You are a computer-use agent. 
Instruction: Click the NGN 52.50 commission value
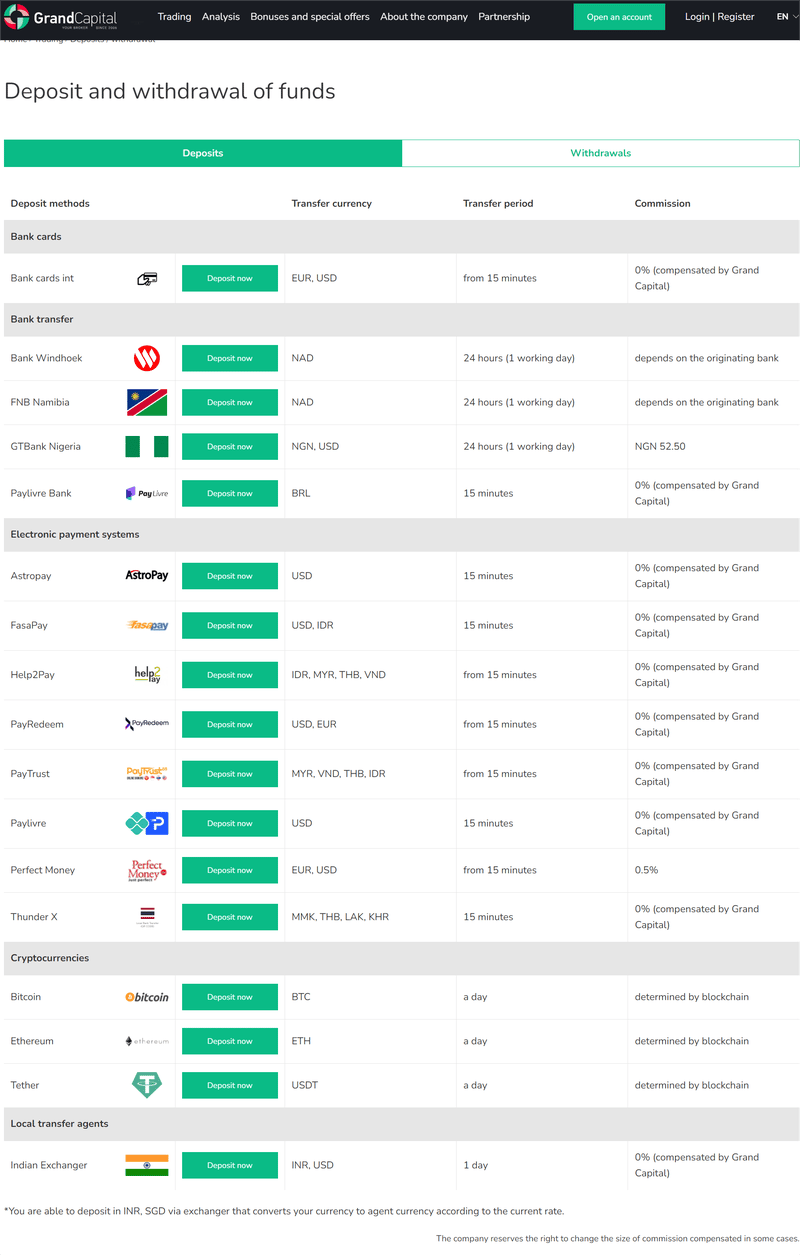point(660,447)
